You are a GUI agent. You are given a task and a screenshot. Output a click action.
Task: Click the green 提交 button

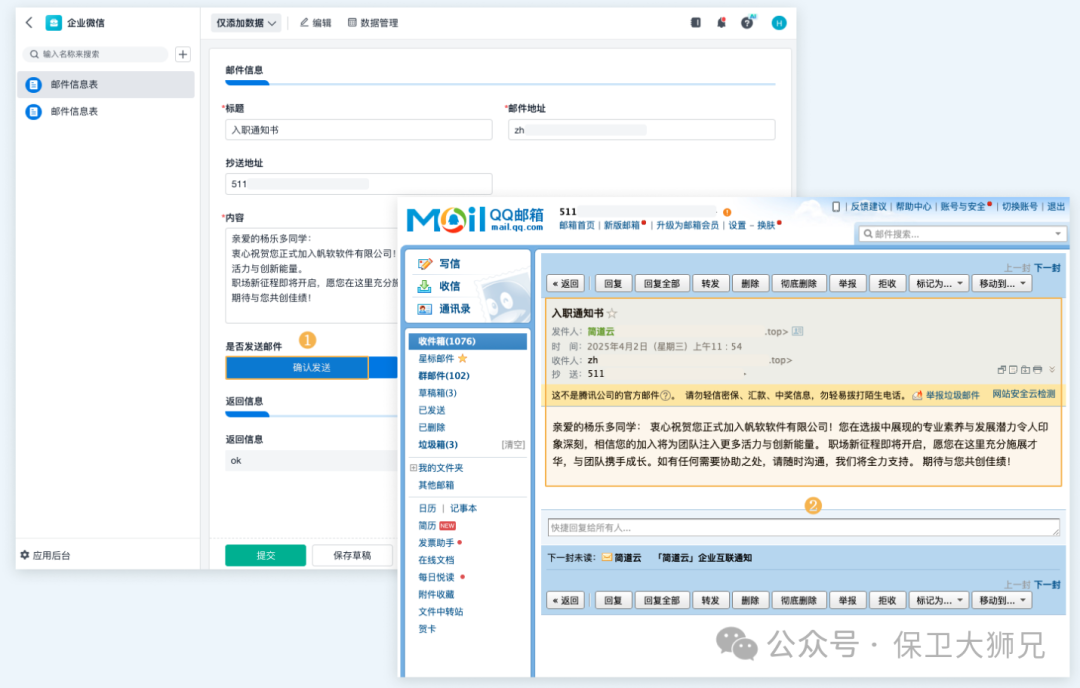coord(265,555)
